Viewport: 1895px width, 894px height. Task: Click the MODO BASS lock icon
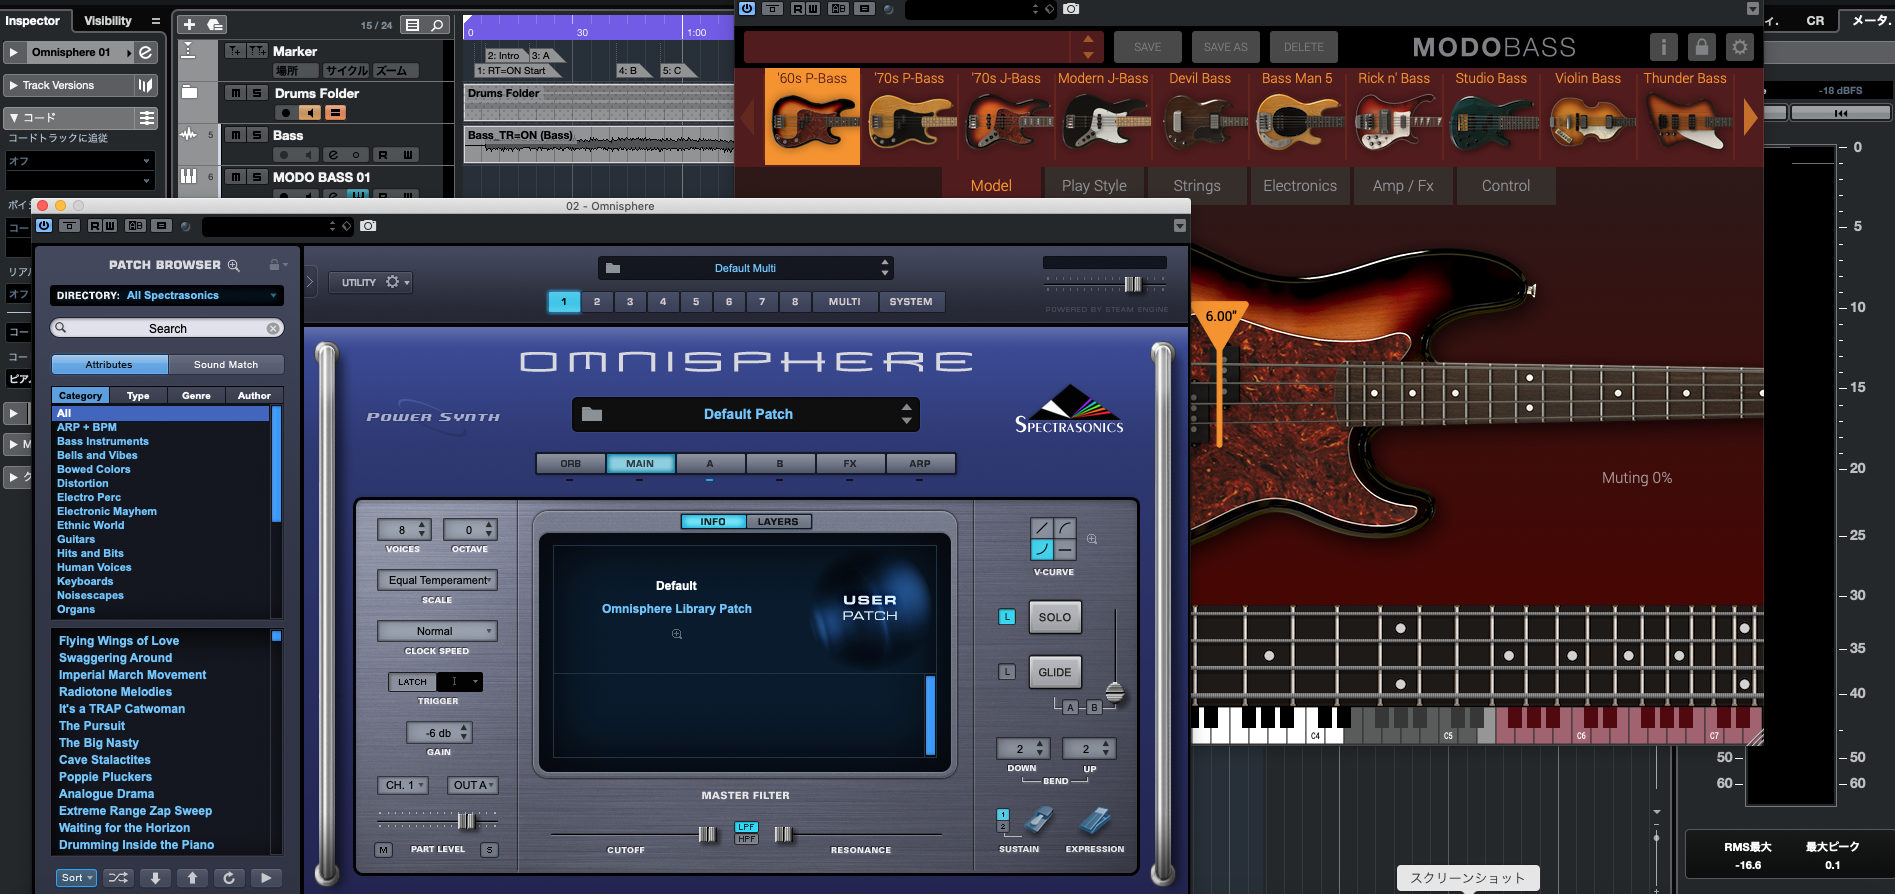(x=1702, y=47)
